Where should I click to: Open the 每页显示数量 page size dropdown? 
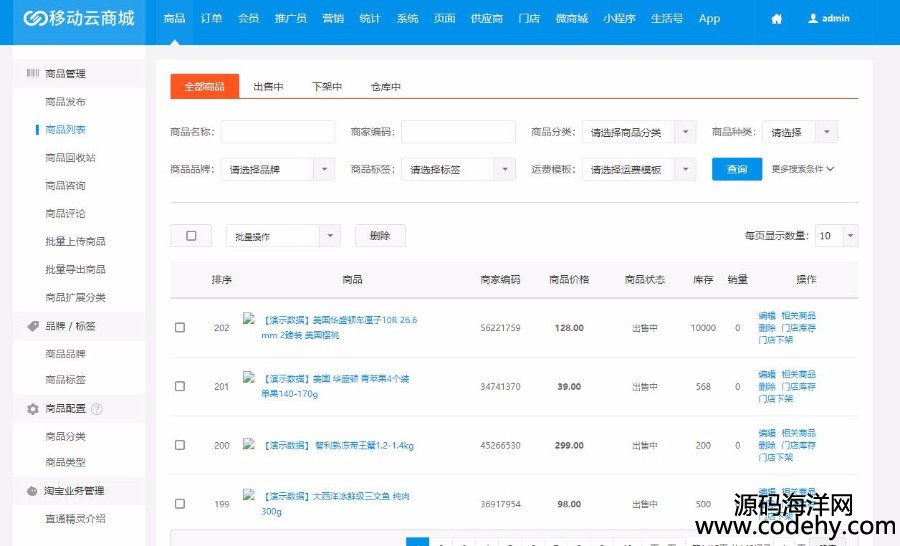(836, 236)
